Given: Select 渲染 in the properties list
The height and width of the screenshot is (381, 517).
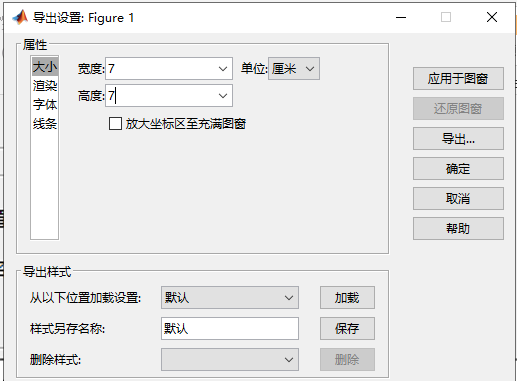Looking at the screenshot, I should coord(45,86).
